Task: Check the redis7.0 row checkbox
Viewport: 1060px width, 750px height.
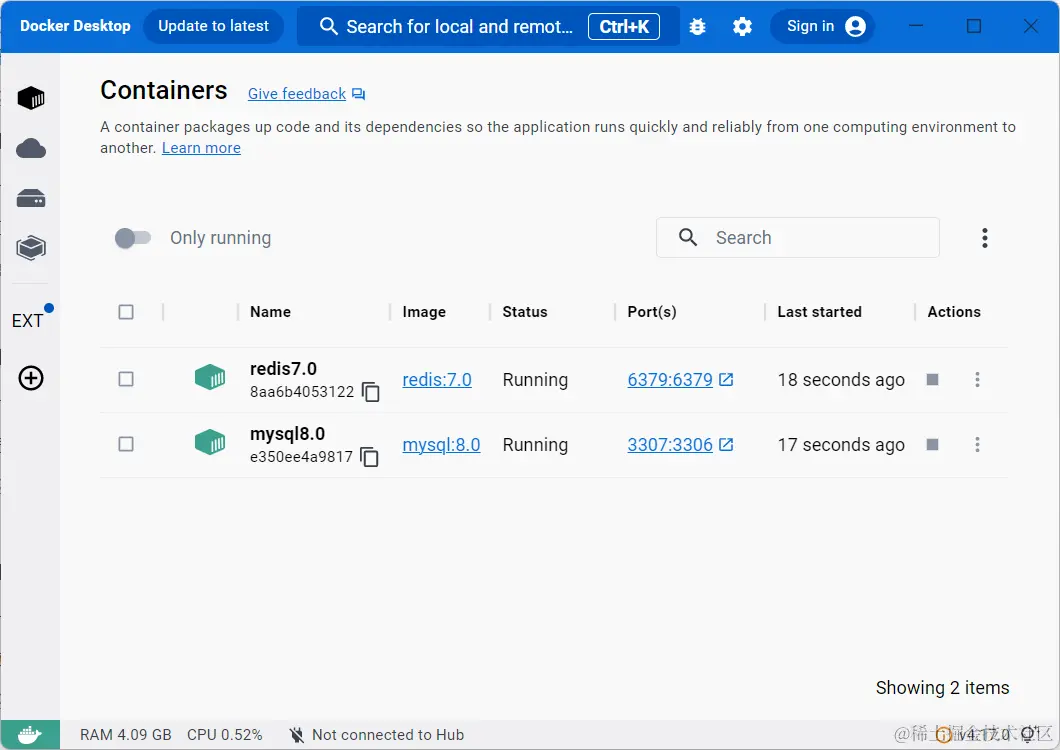Action: pos(126,379)
